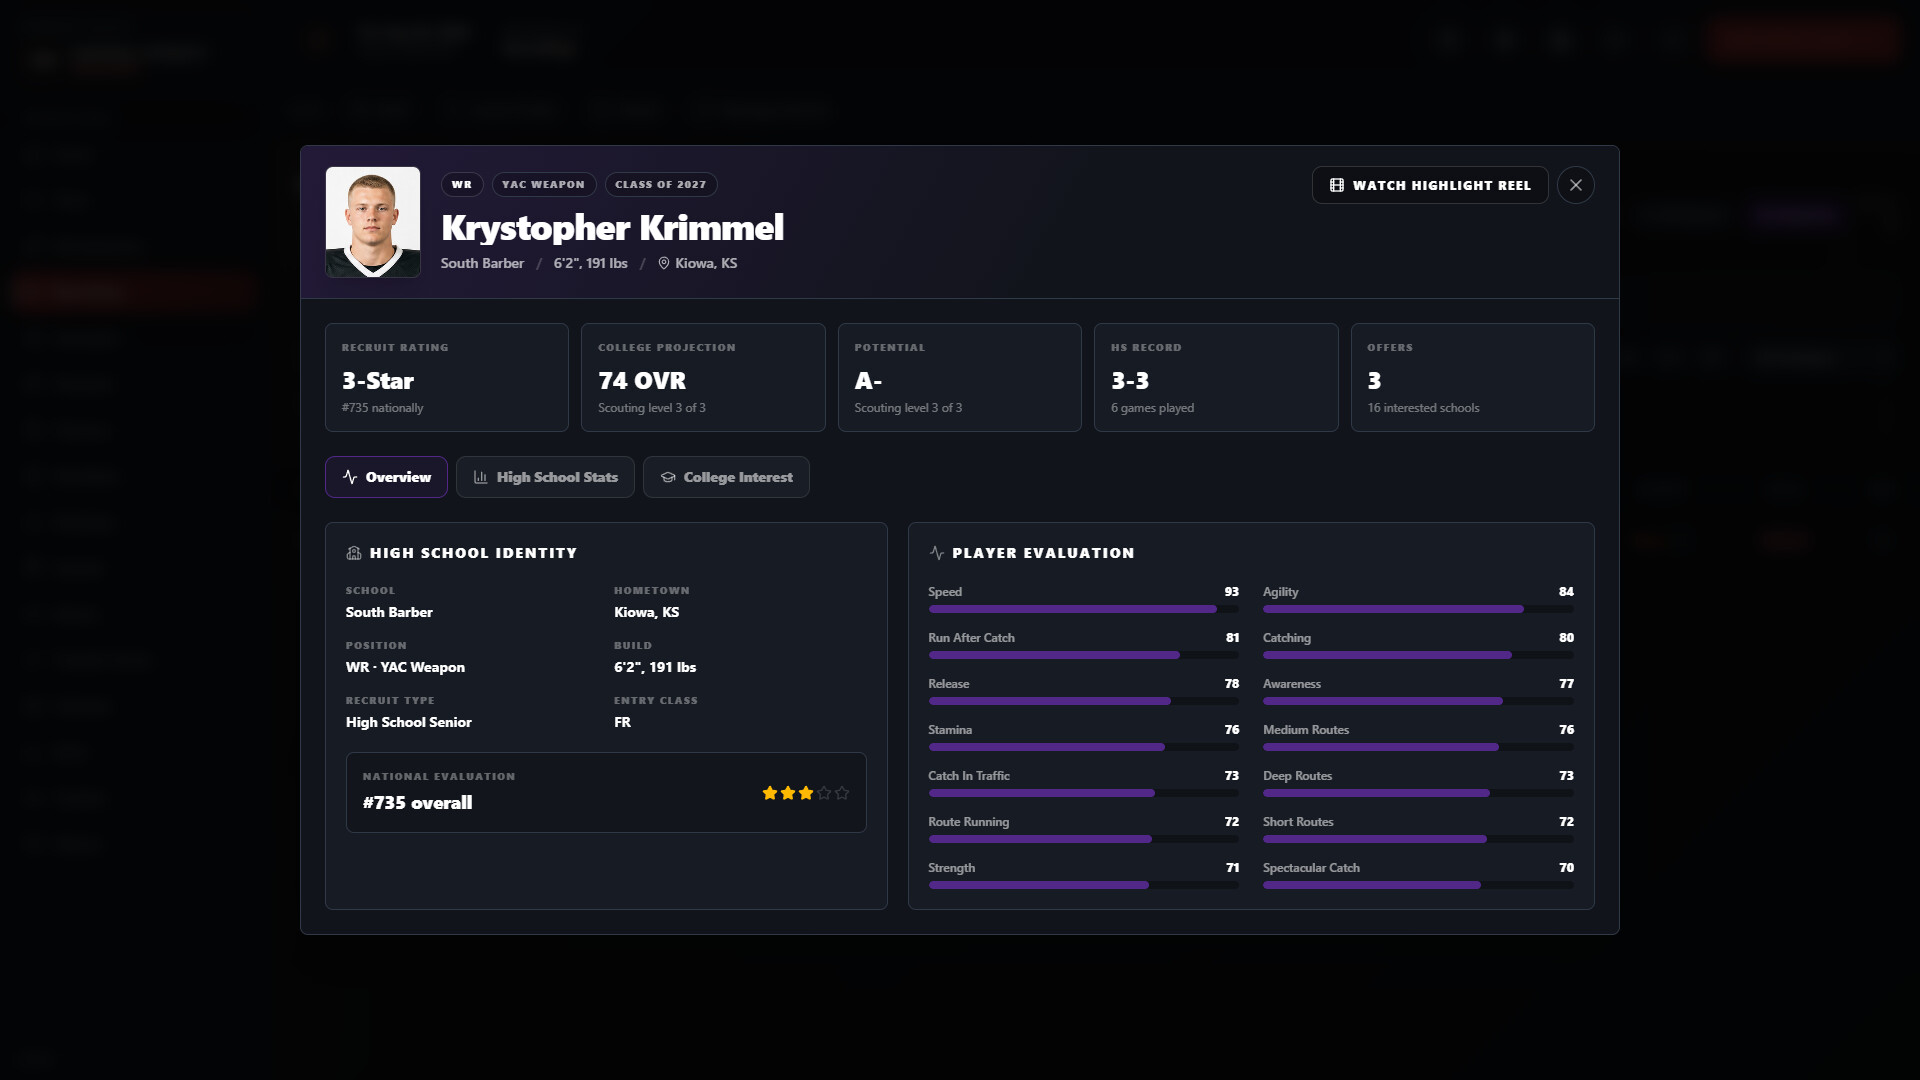Click the Class of 2027 tag
Viewport: 1920px width, 1080px height.
pos(661,184)
